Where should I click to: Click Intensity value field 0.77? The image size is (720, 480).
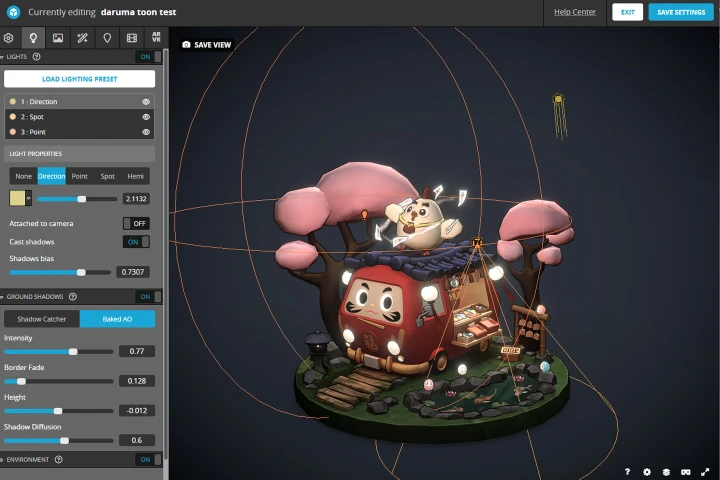[137, 351]
